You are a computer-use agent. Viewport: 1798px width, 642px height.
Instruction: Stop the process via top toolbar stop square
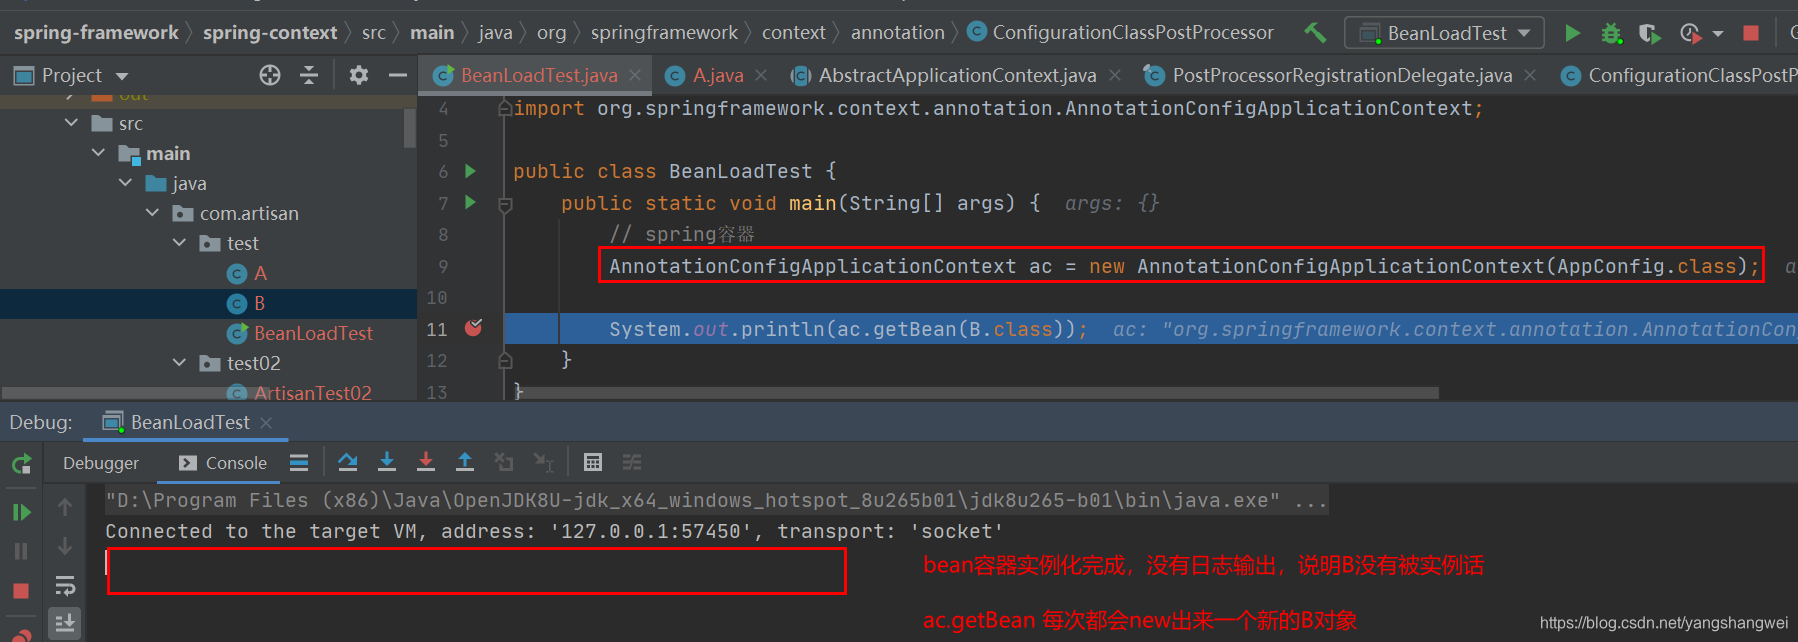(1750, 33)
